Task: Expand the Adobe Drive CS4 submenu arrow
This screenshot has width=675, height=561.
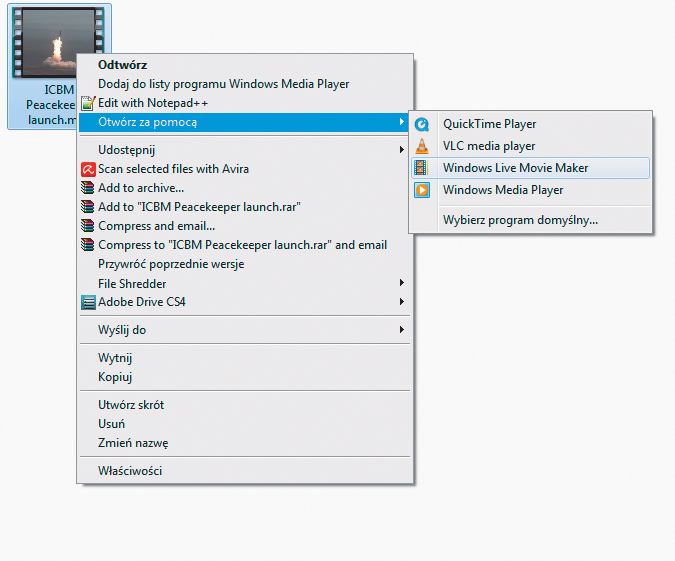Action: [401, 302]
